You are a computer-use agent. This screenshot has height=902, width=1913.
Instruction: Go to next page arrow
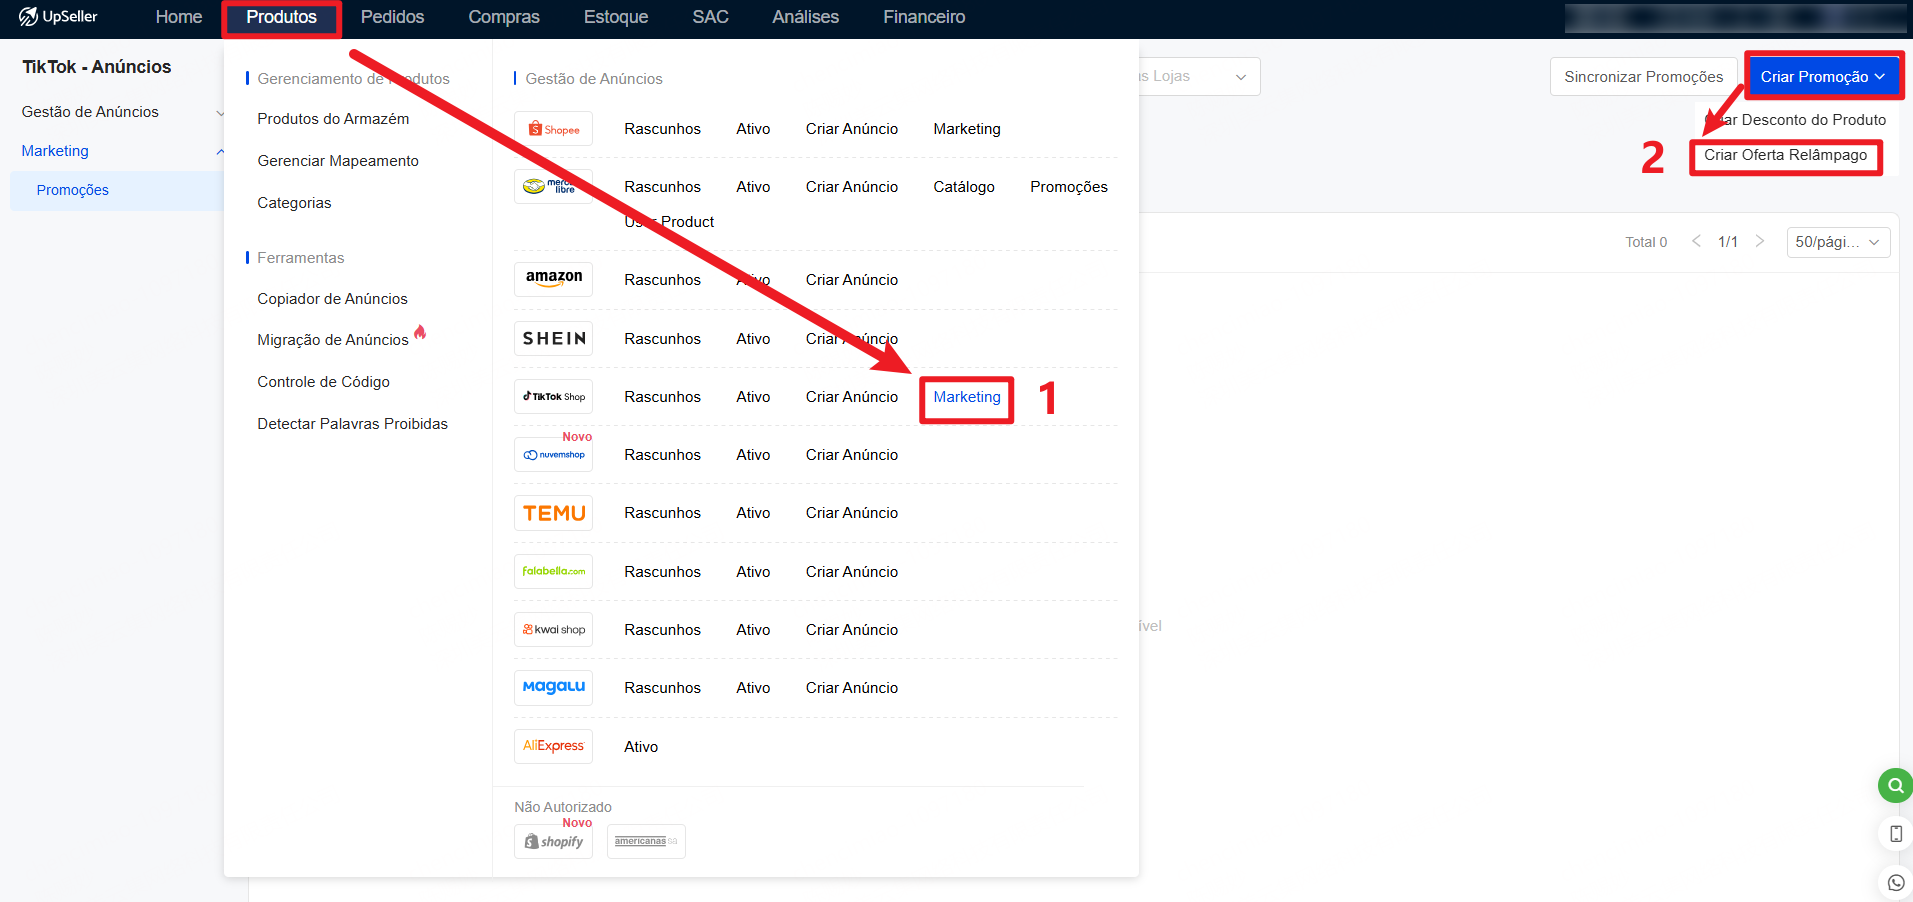tap(1760, 241)
